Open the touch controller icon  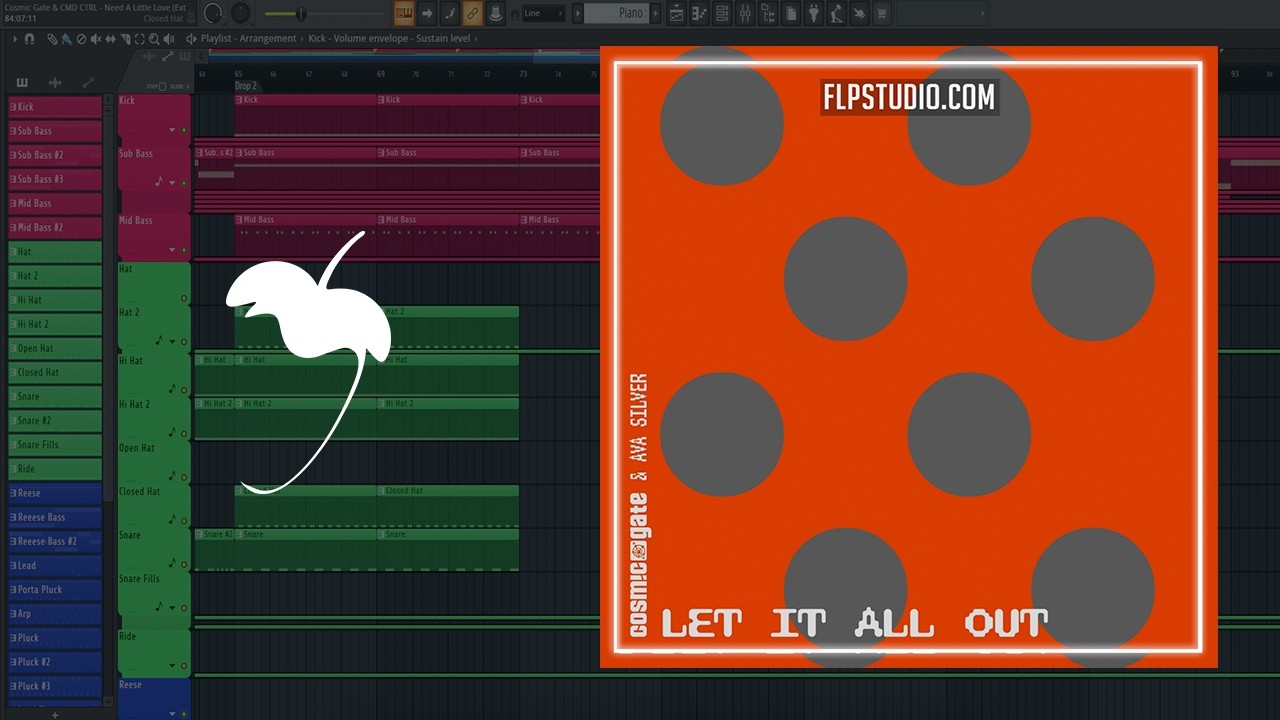tap(860, 14)
